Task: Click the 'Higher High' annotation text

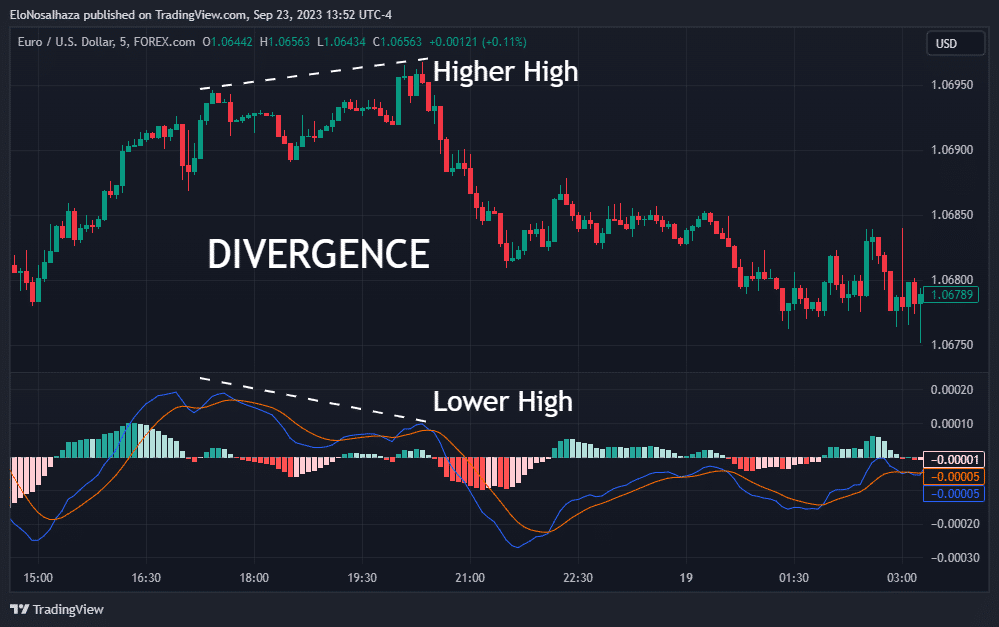Action: (x=505, y=71)
